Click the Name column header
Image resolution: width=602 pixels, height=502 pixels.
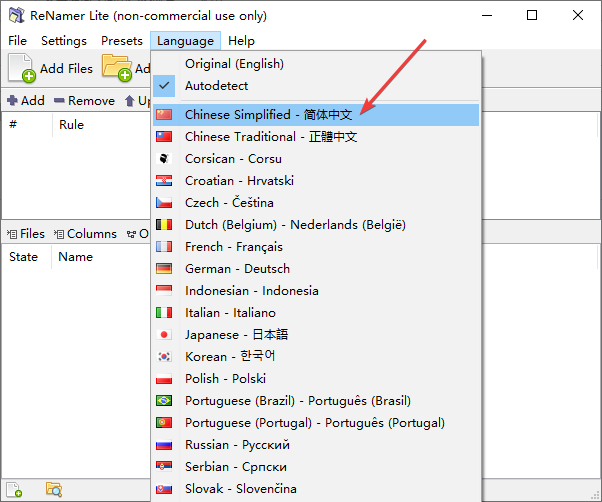pyautogui.click(x=75, y=257)
